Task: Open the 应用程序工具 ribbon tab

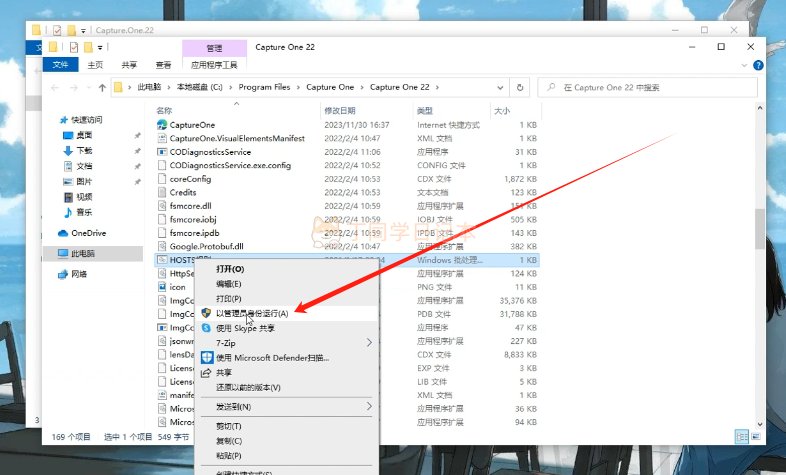Action: [214, 65]
